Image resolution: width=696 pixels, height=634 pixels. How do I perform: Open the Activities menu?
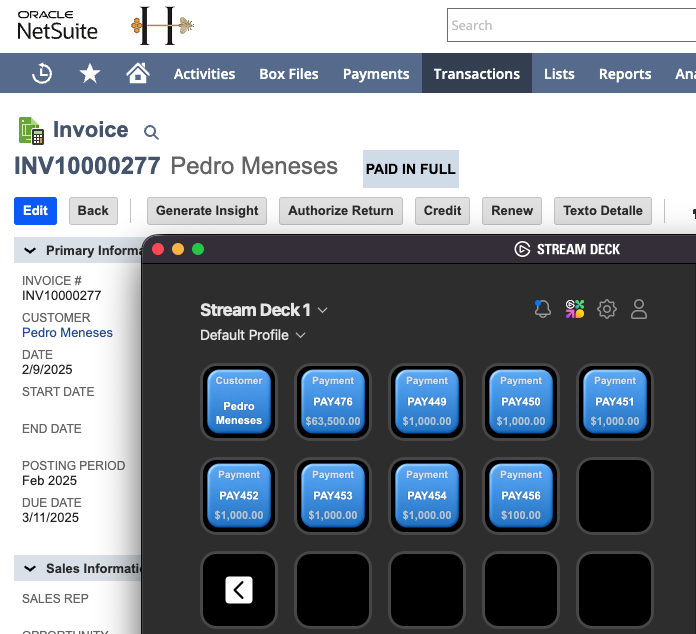click(204, 74)
